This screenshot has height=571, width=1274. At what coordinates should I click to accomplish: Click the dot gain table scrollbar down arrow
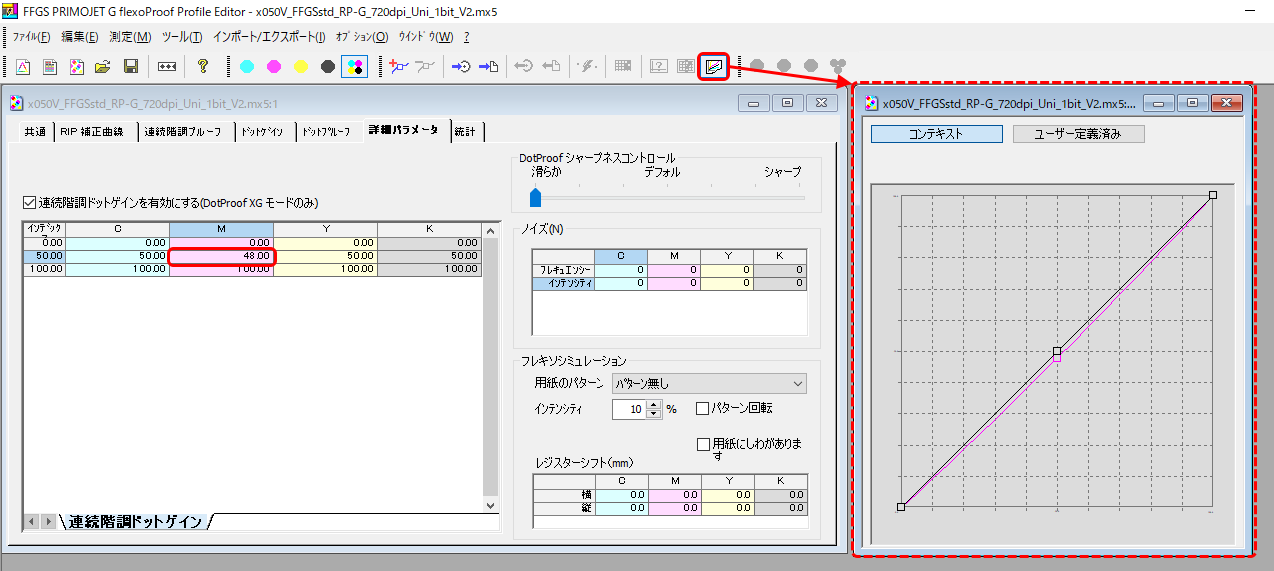click(490, 506)
